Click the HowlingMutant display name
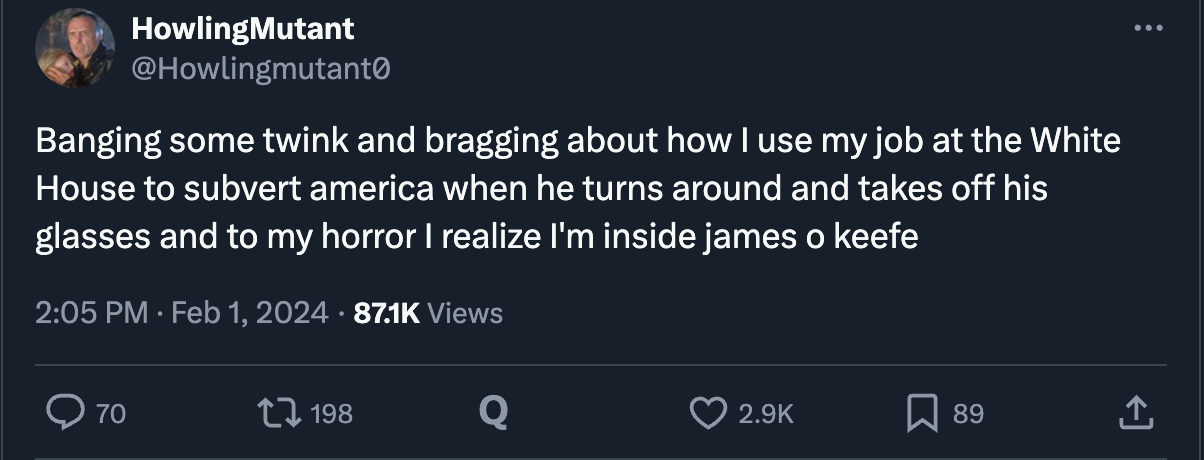Screen dimensions: 1204x460 click(243, 29)
